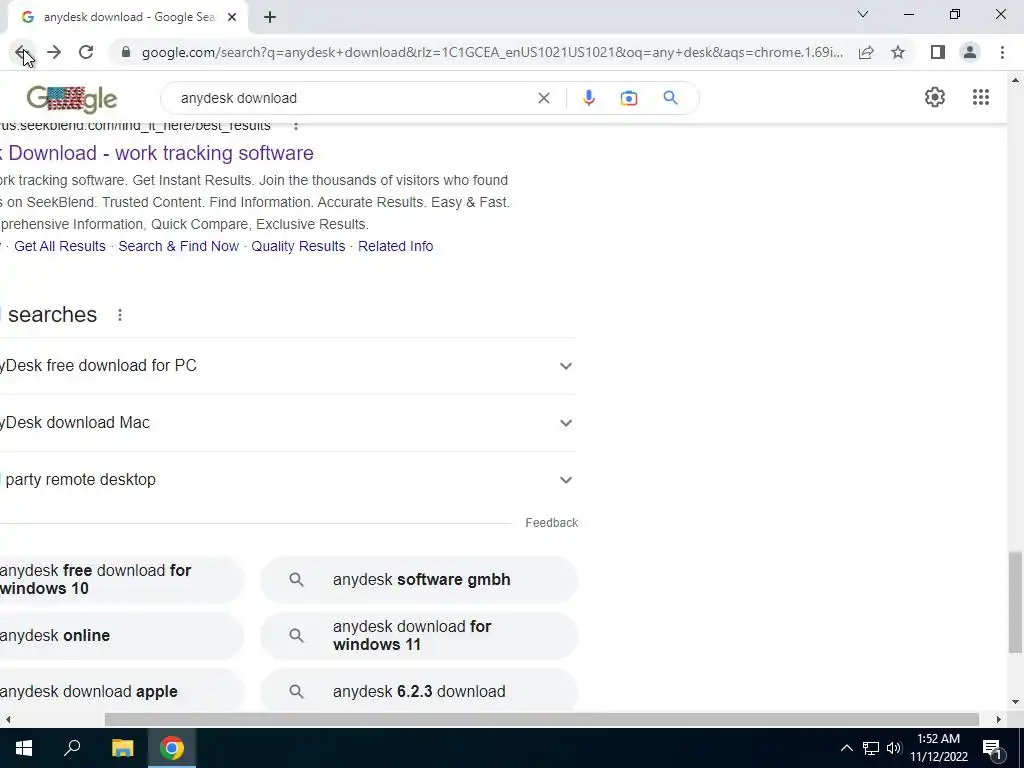Image resolution: width=1024 pixels, height=768 pixels.
Task: Click the Google logo
Action: (71, 99)
